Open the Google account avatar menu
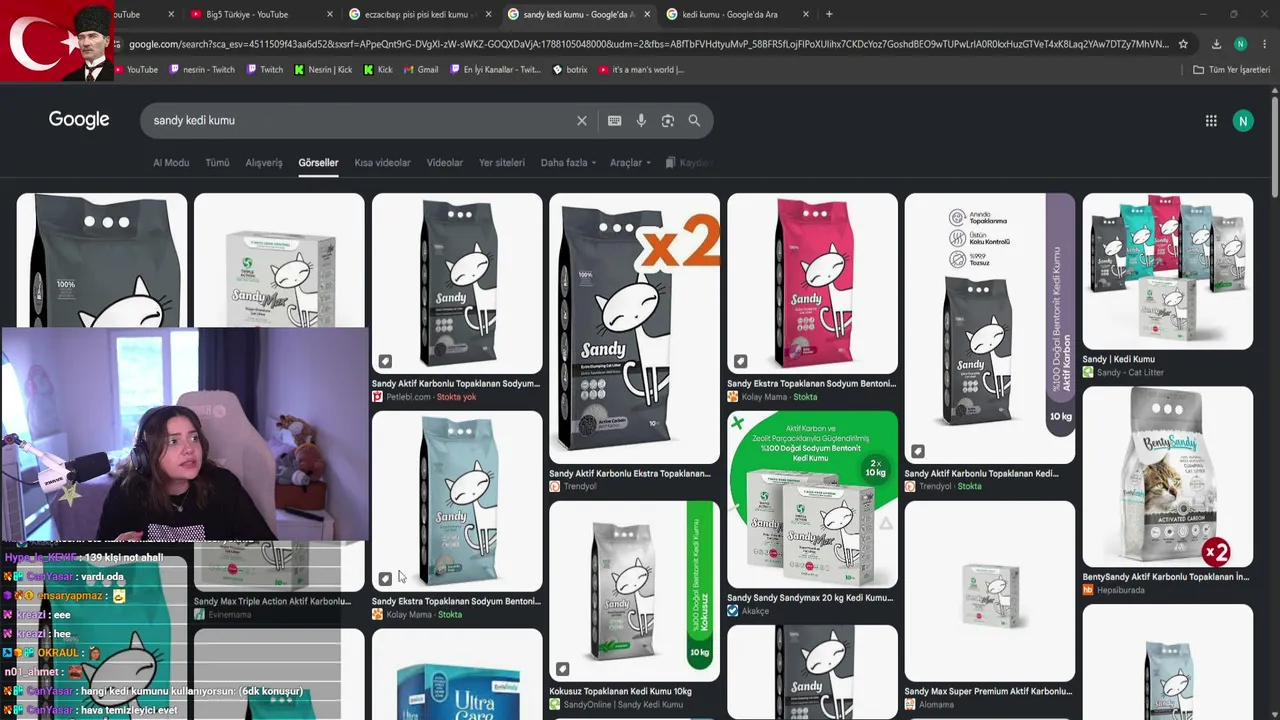 pos(1243,121)
